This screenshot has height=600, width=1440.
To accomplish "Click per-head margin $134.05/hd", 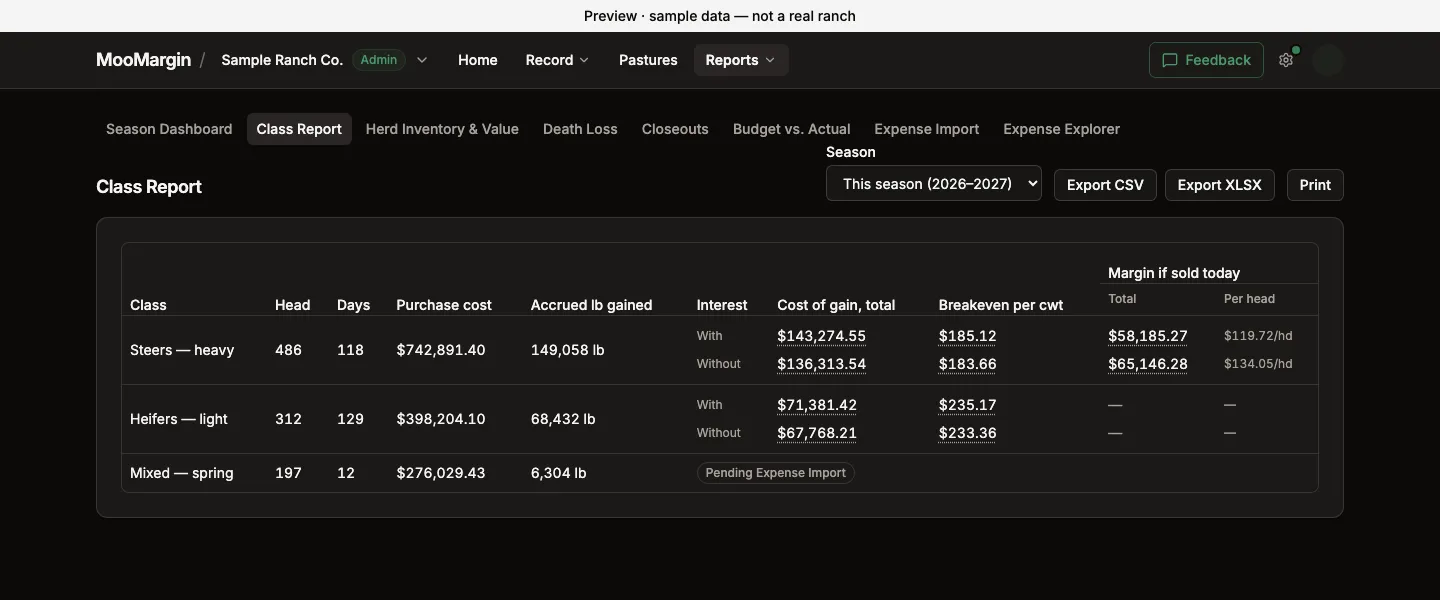I will point(1258,364).
